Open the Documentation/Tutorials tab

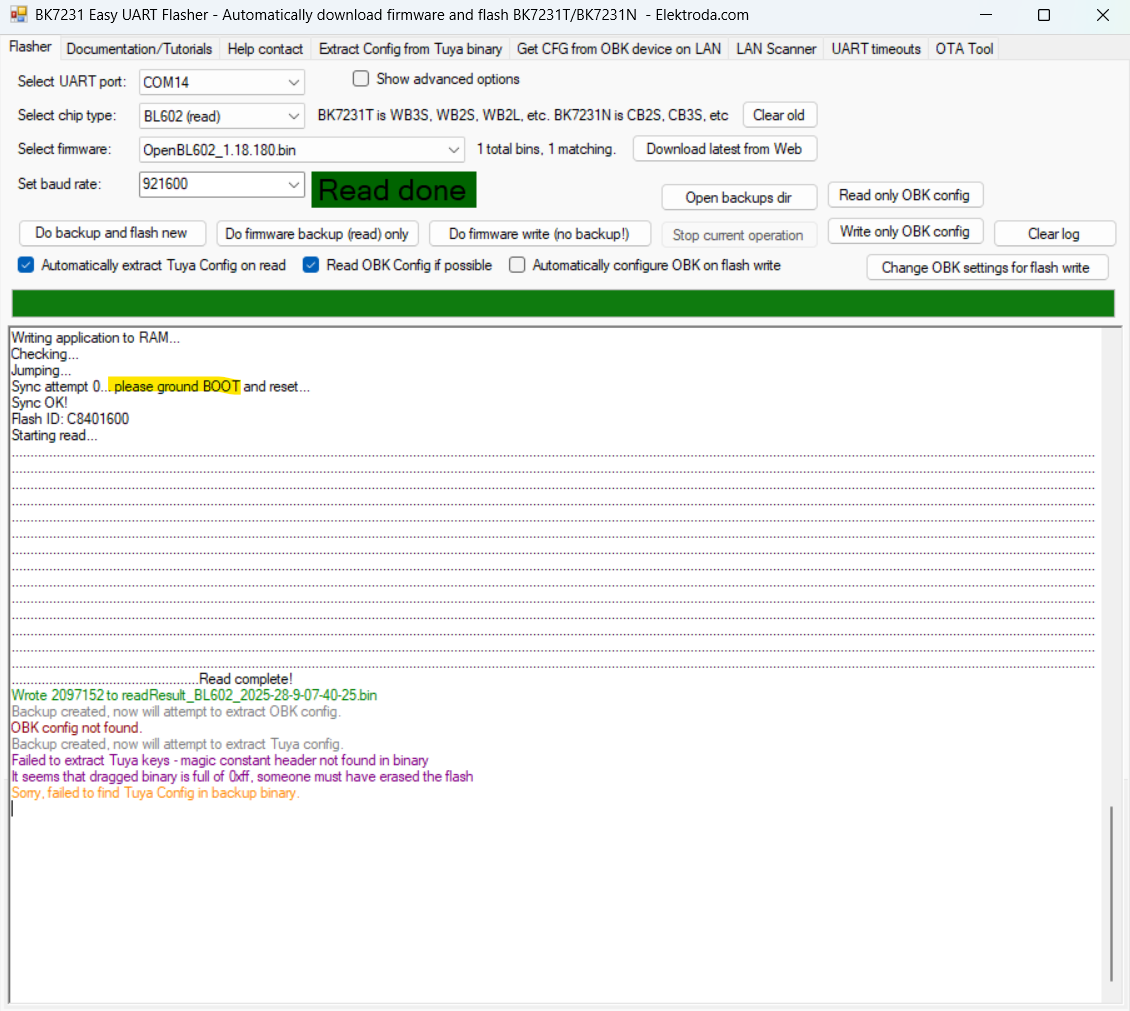(x=139, y=48)
